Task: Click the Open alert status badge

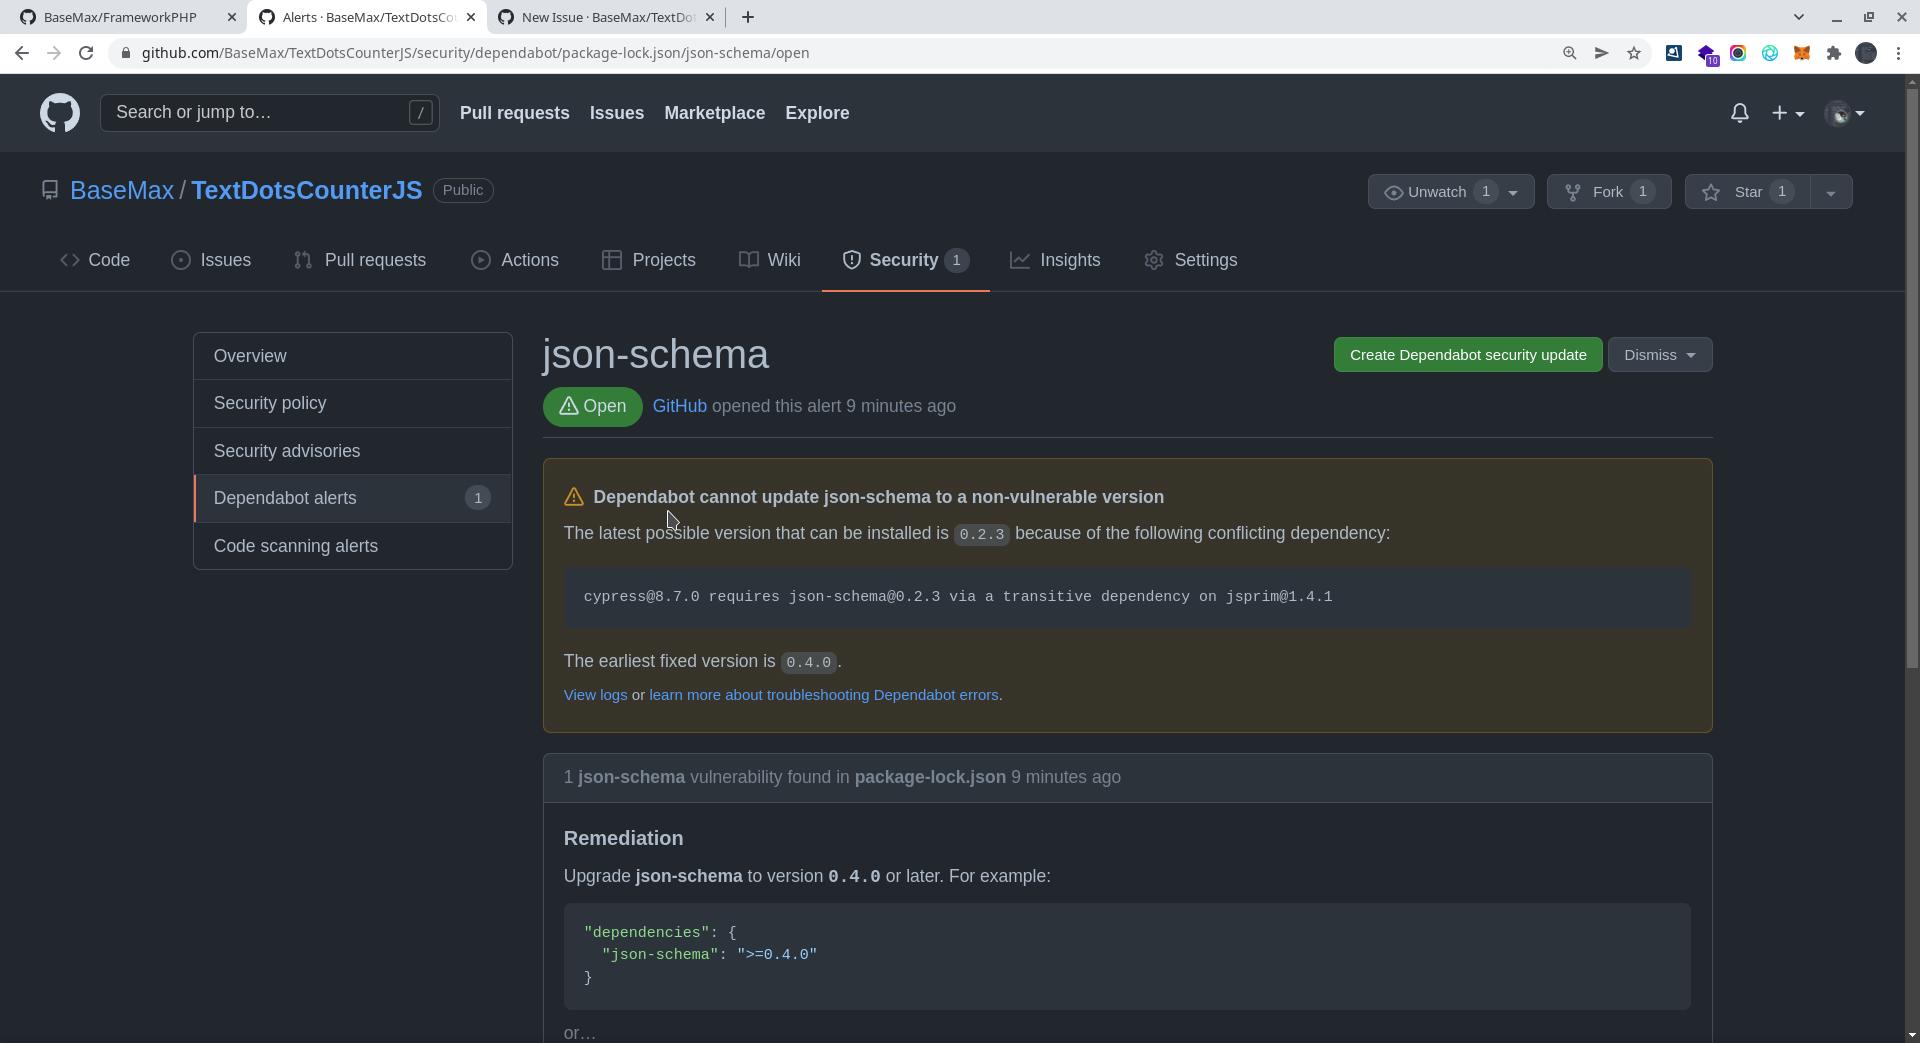Action: coord(593,406)
